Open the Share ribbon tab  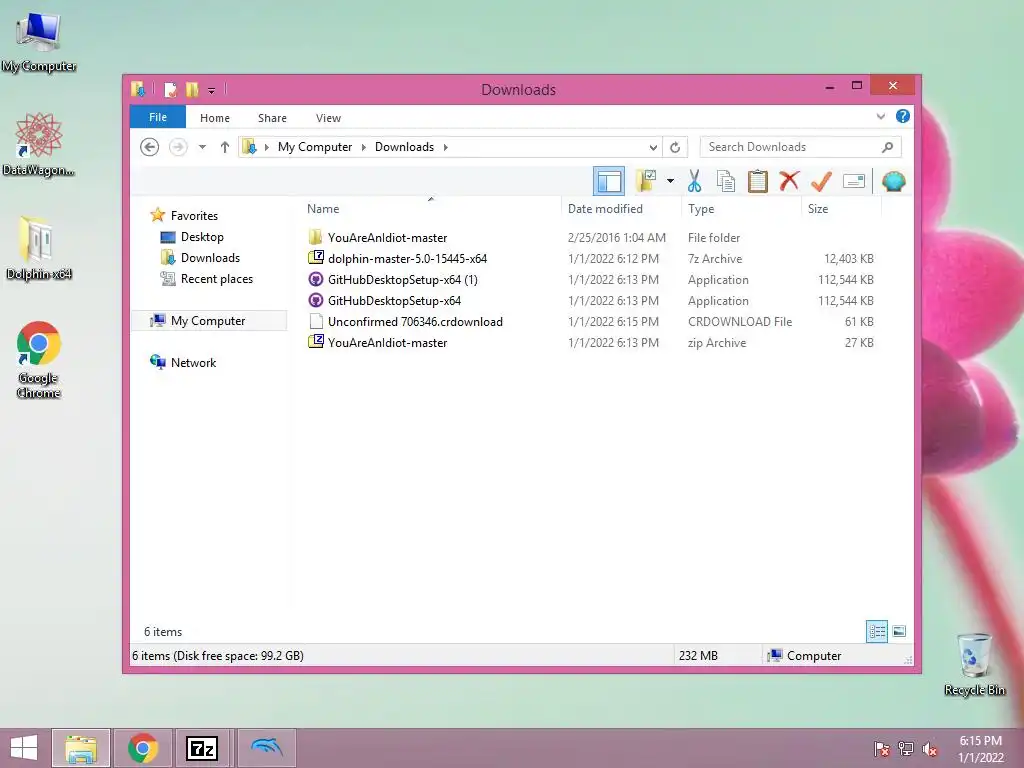point(272,118)
